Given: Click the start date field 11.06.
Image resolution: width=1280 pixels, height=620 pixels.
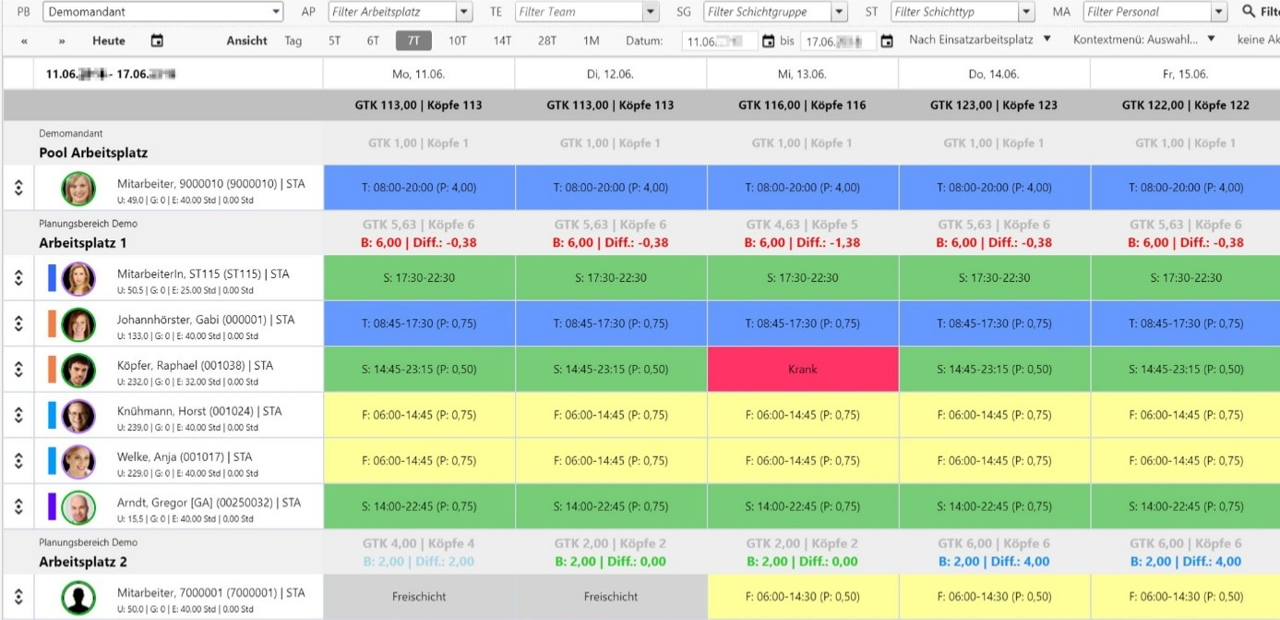Looking at the screenshot, I should [x=720, y=42].
